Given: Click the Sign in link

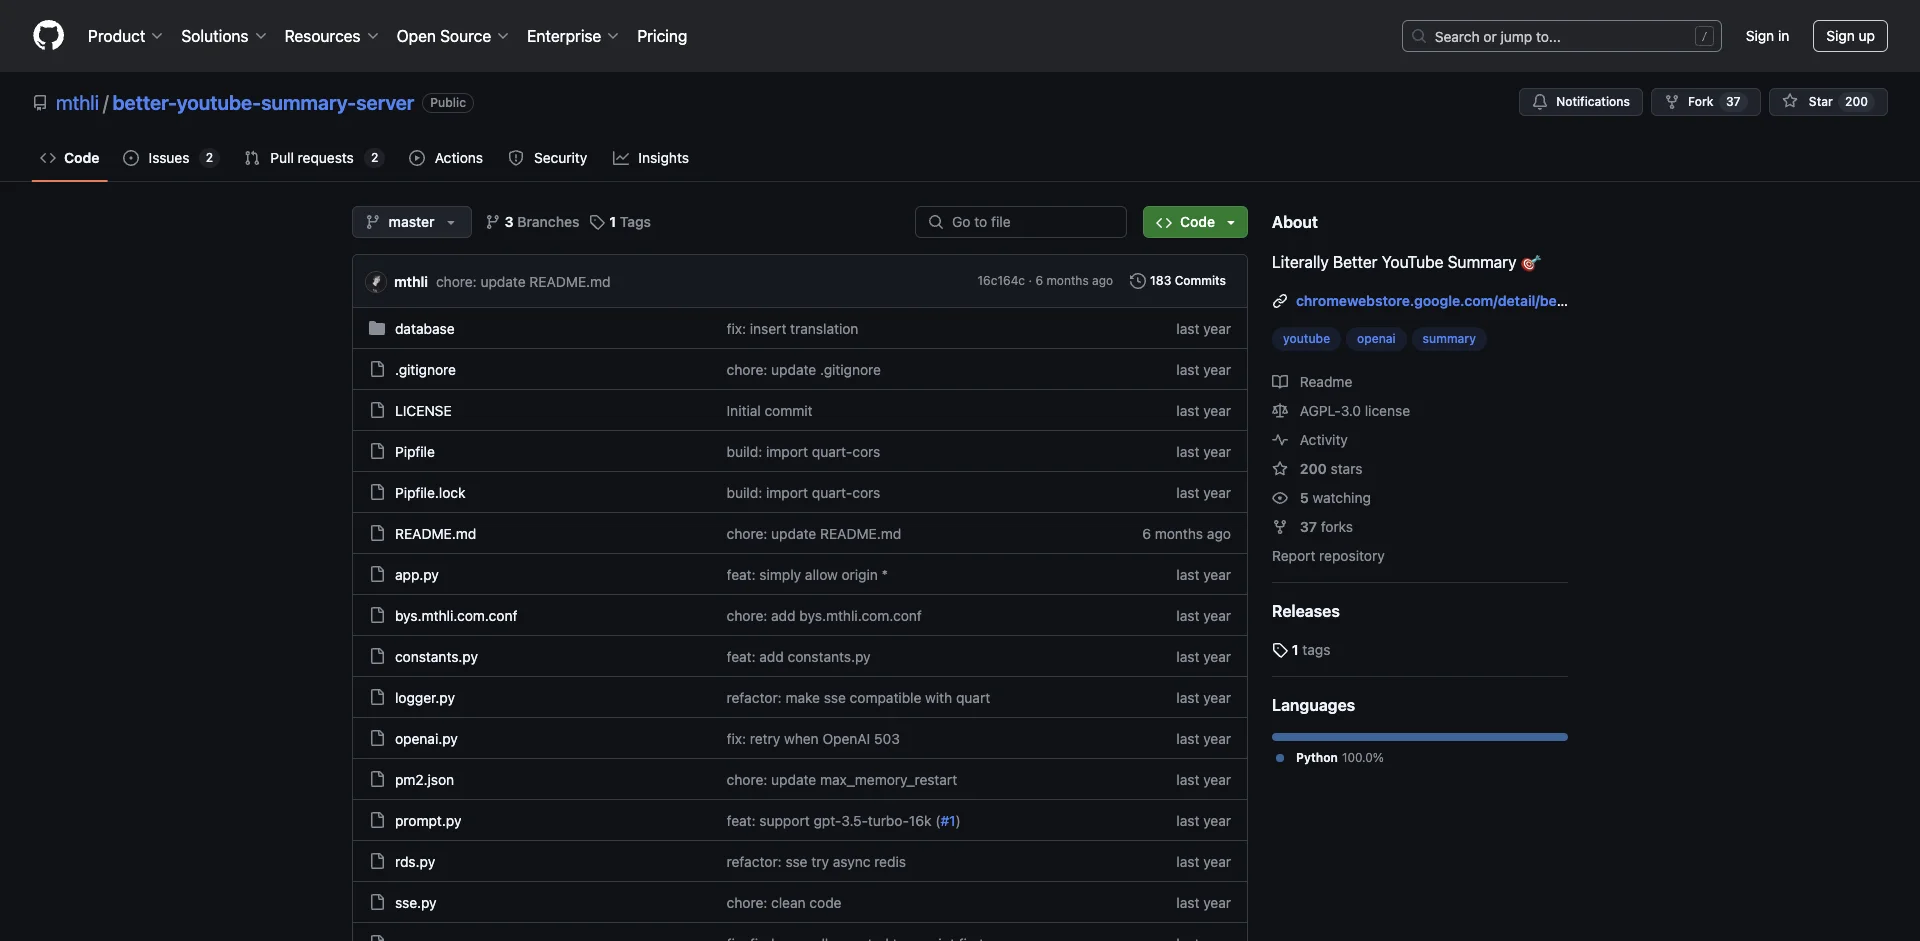Looking at the screenshot, I should (1767, 36).
